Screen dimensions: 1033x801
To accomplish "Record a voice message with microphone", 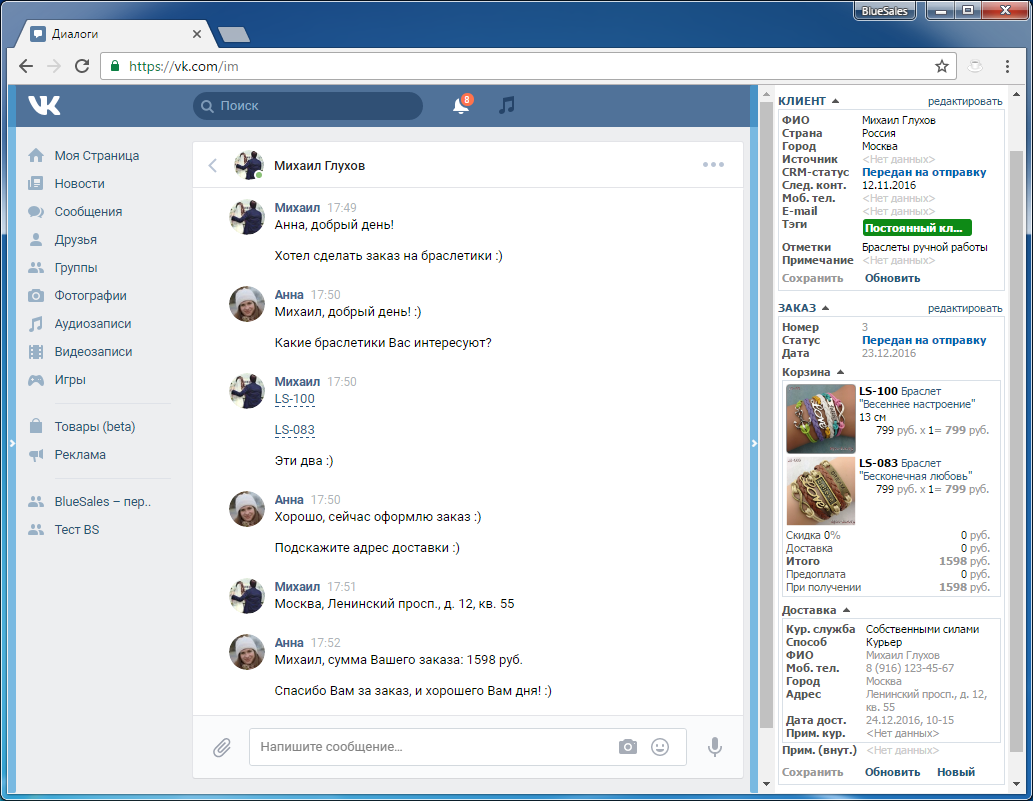I will click(x=715, y=747).
